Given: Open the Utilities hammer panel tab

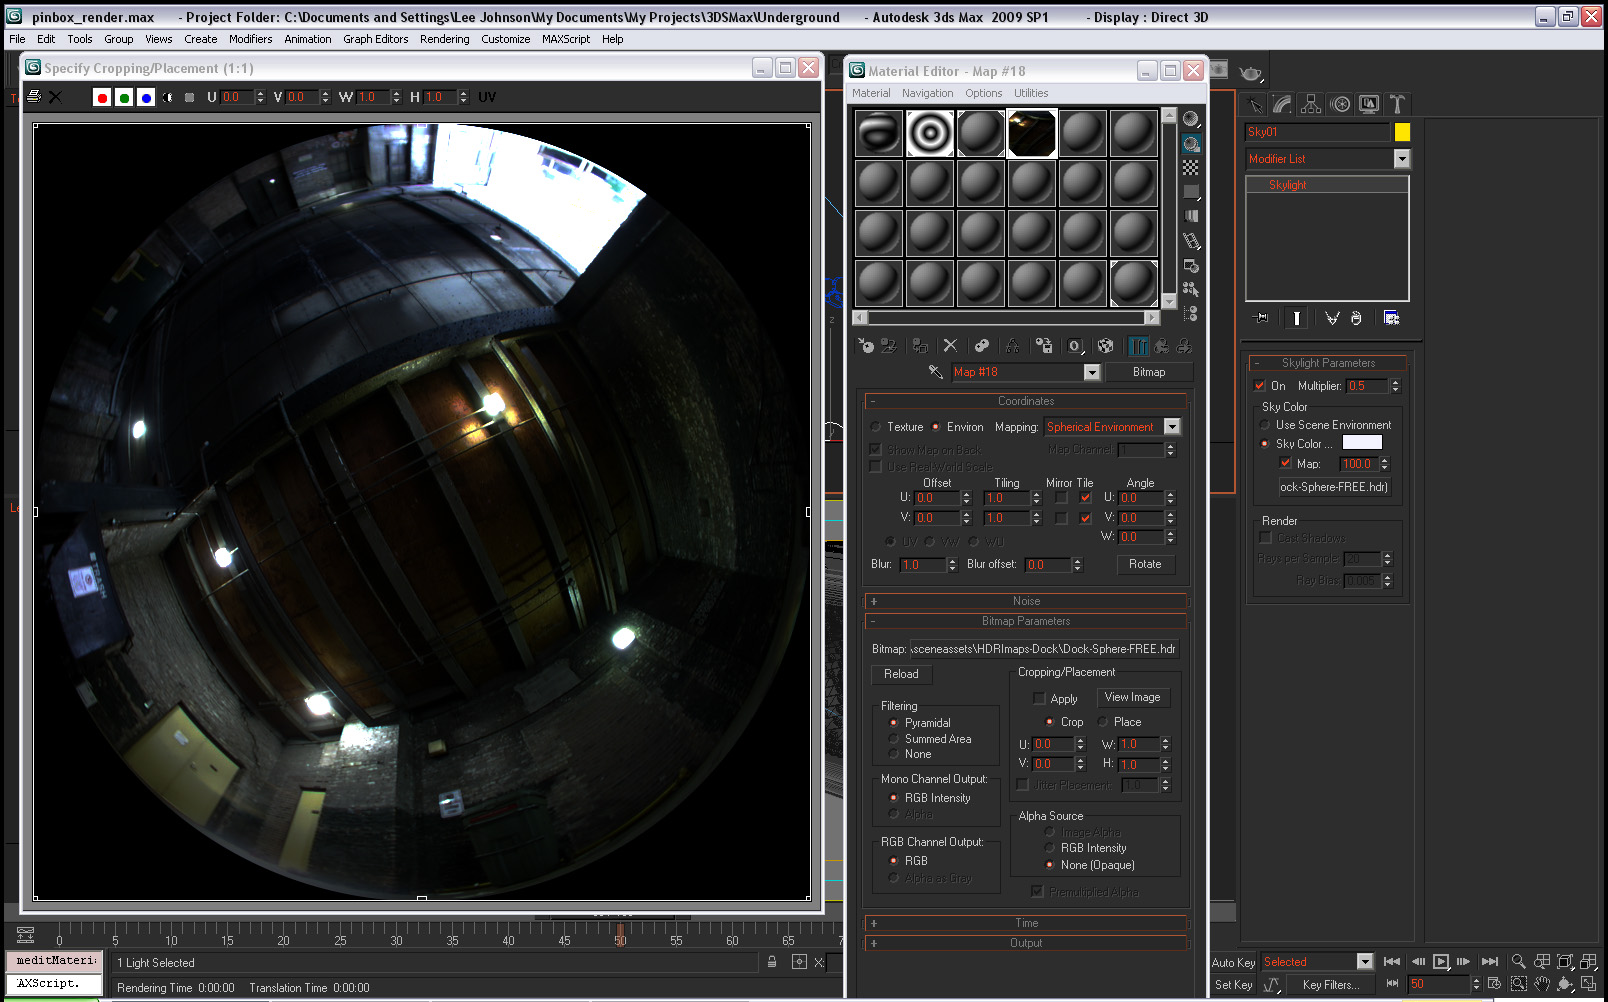Looking at the screenshot, I should [1397, 104].
